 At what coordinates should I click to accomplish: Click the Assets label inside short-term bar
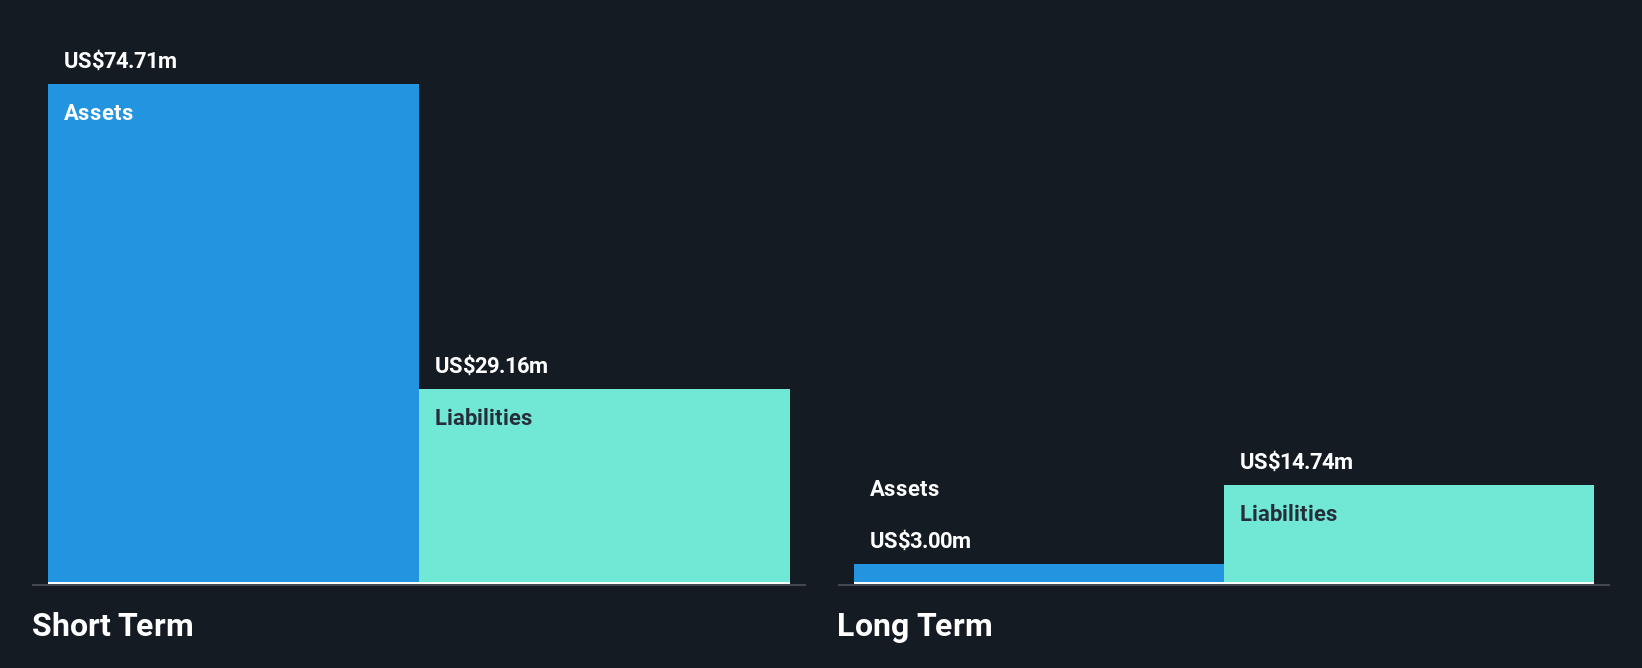pyautogui.click(x=98, y=112)
